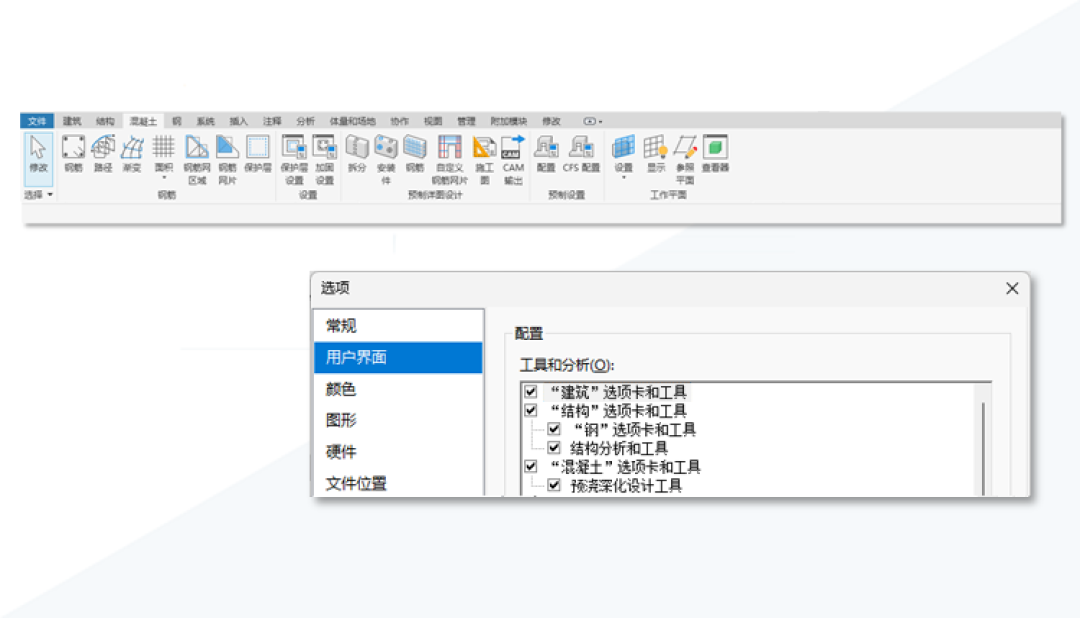The width and height of the screenshot is (1080, 618).
Task: Select 常规 in the options list
Action: [398, 326]
